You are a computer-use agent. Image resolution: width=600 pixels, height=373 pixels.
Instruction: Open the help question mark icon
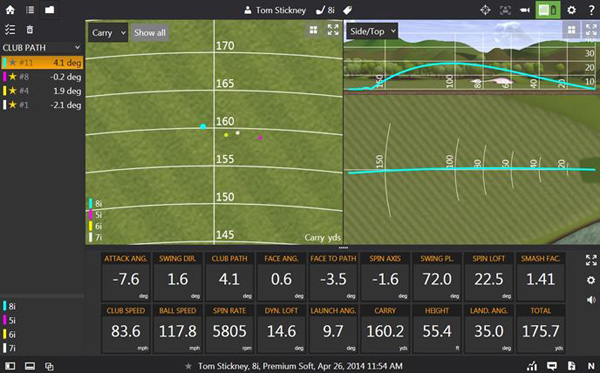(592, 10)
